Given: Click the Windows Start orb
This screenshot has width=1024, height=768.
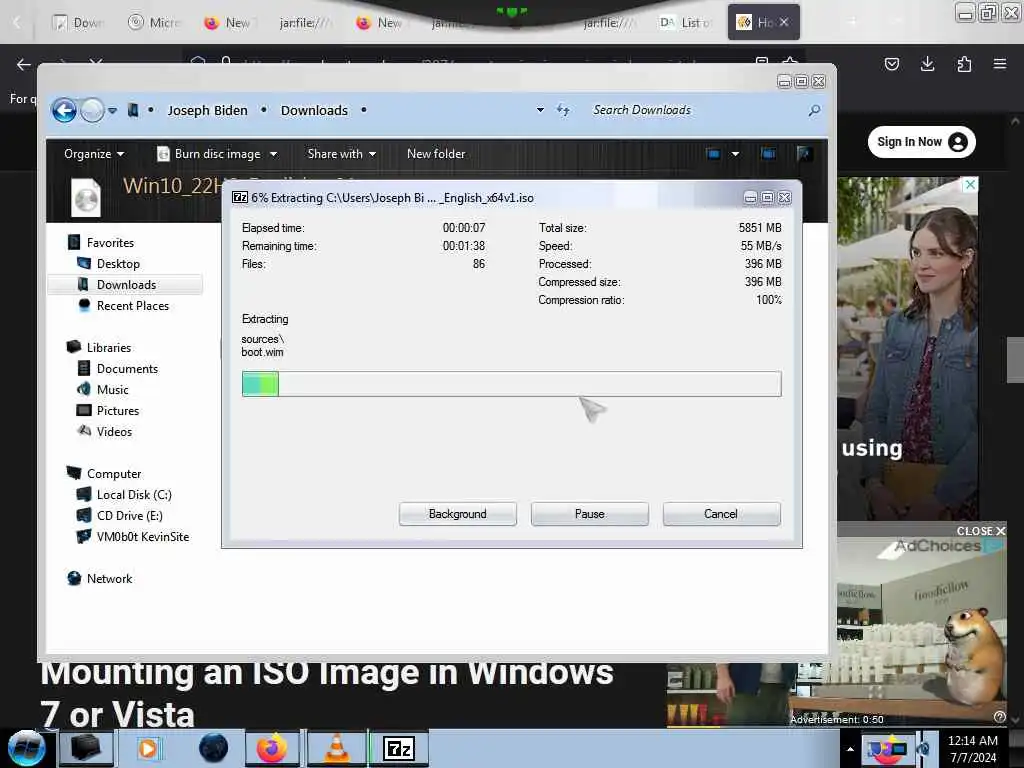Looking at the screenshot, I should click(x=26, y=748).
